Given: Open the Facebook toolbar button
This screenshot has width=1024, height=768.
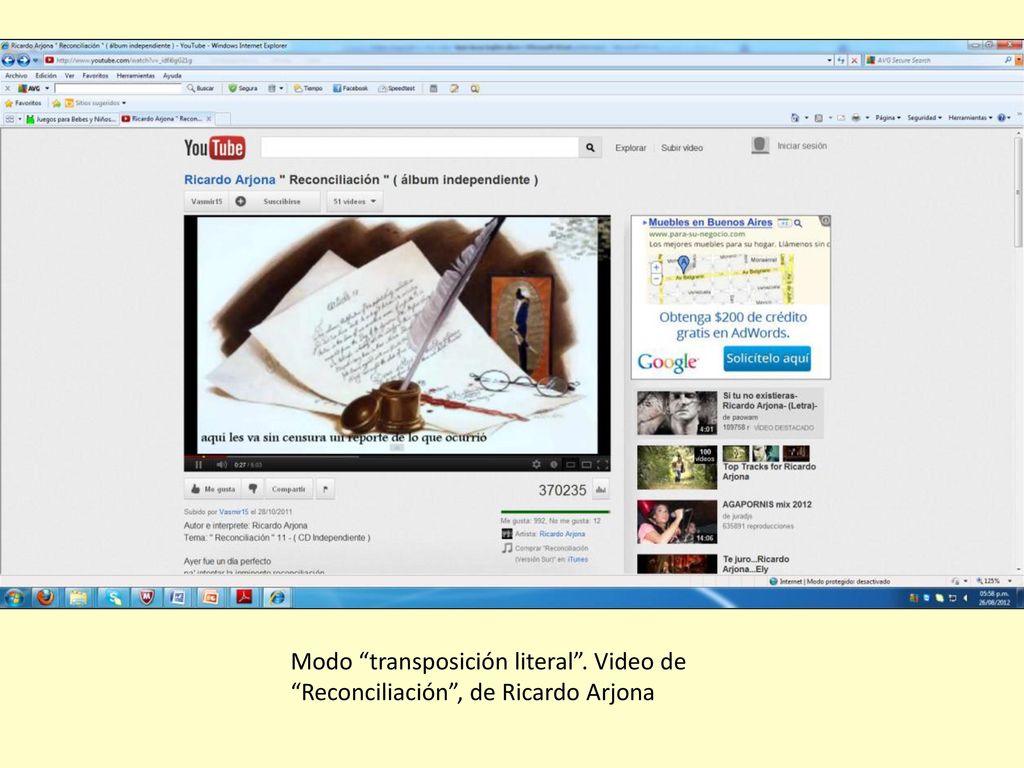Looking at the screenshot, I should click(350, 88).
